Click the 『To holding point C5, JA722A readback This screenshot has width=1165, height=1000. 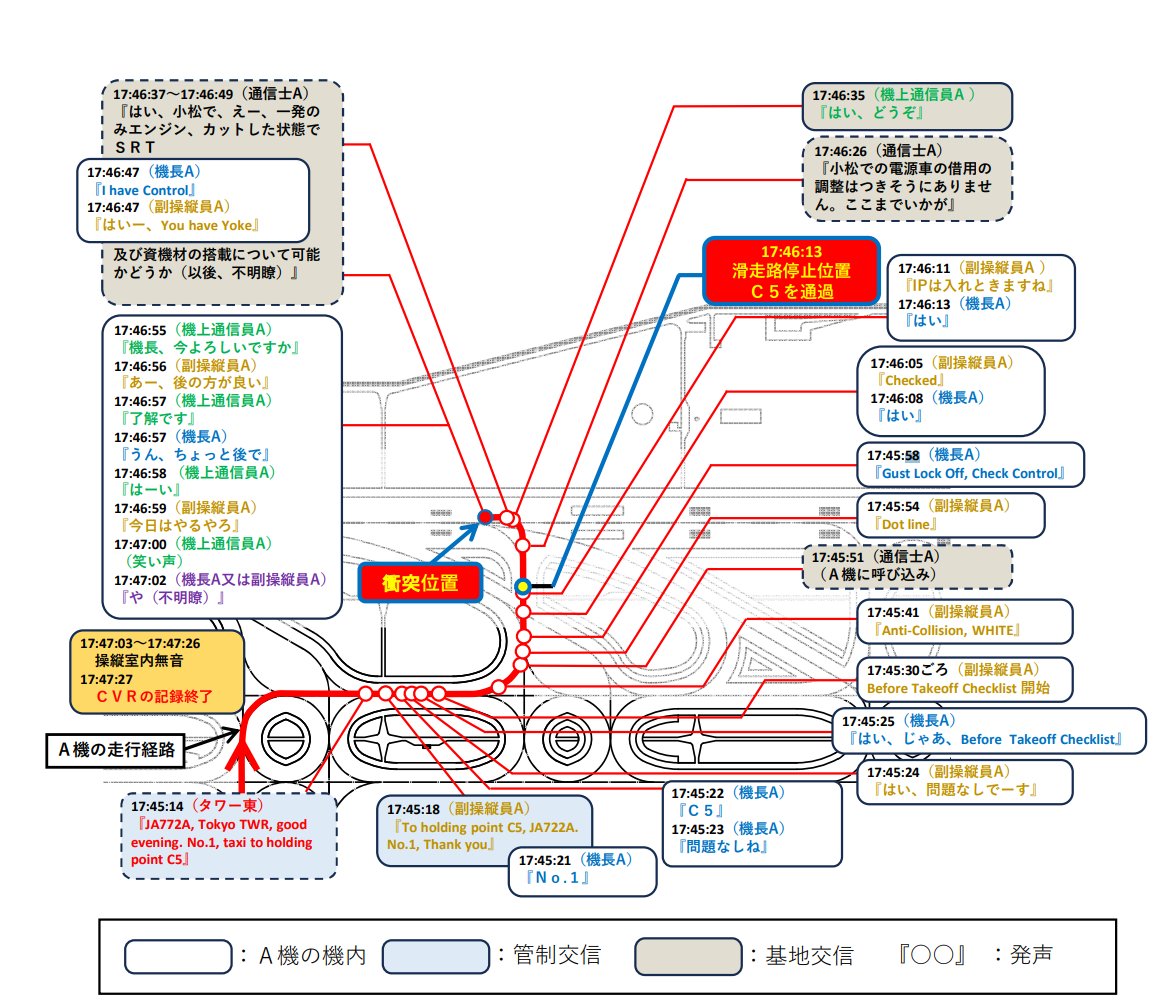(x=483, y=836)
